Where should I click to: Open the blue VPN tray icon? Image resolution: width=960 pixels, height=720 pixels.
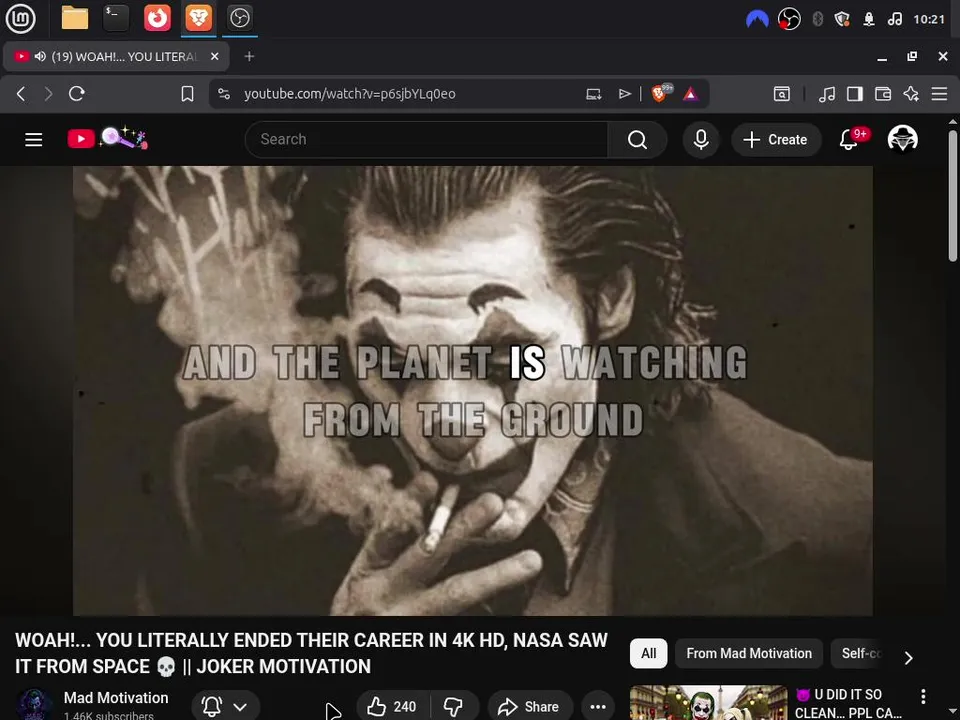pos(757,20)
